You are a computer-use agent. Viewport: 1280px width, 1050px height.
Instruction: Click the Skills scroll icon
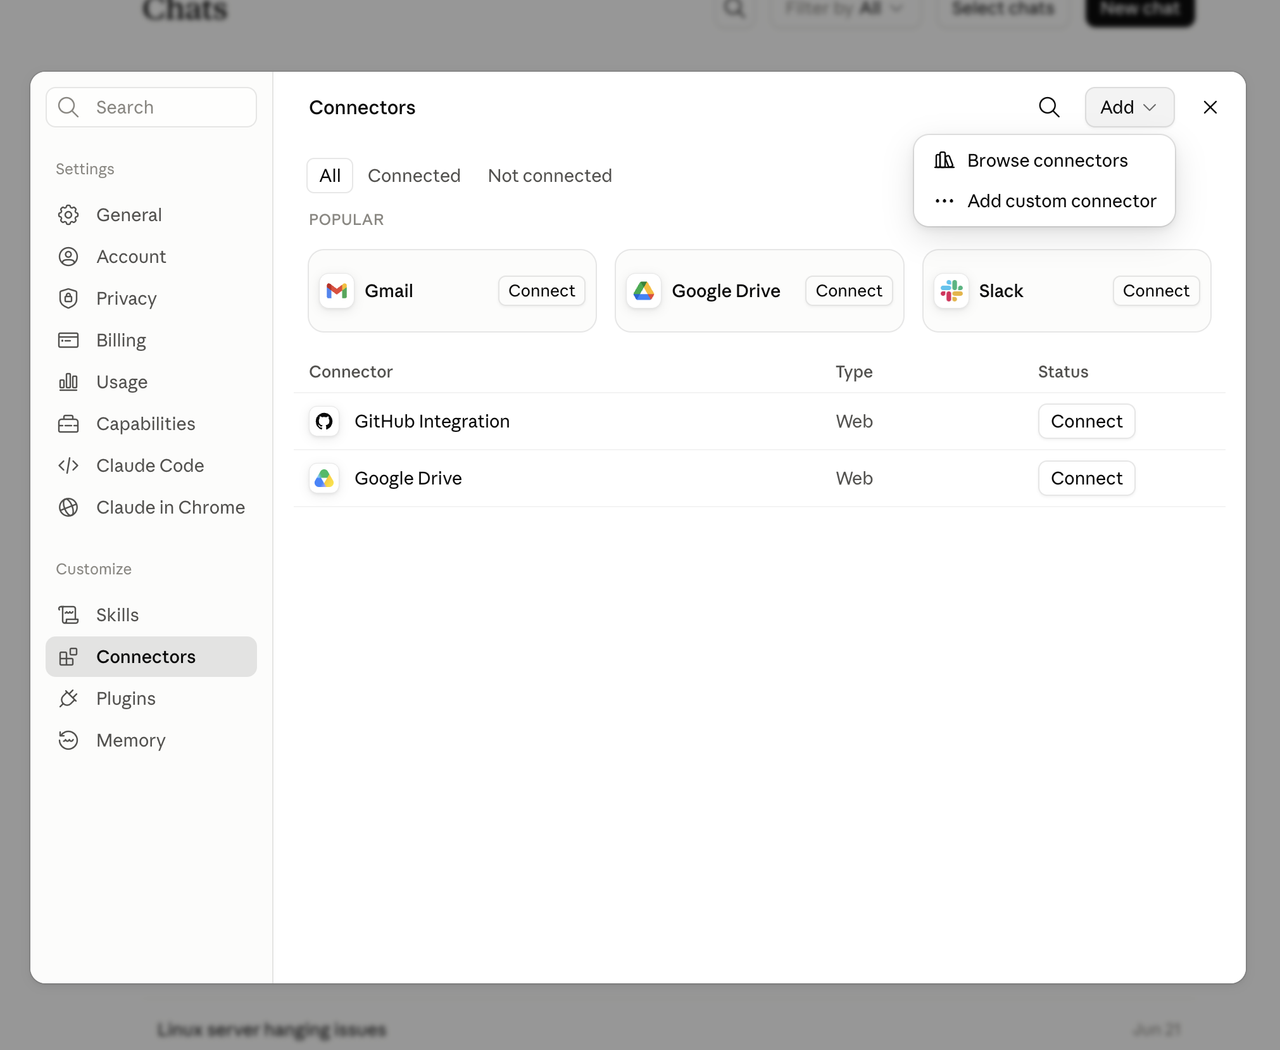click(68, 615)
